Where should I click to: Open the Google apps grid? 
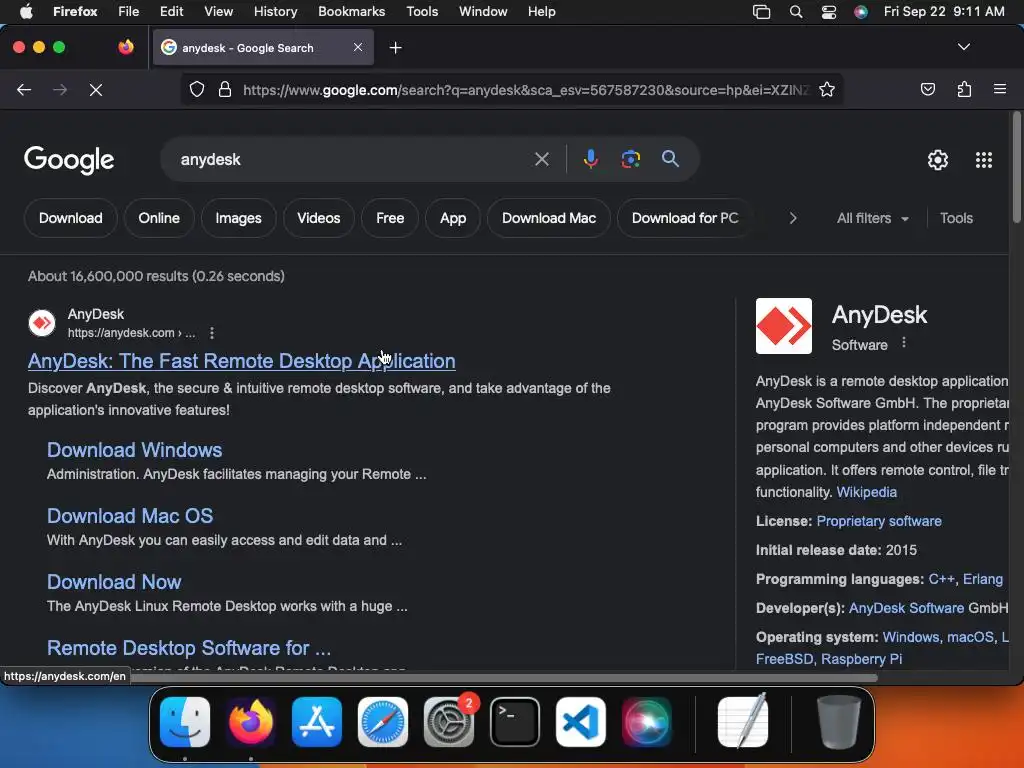tap(984, 160)
